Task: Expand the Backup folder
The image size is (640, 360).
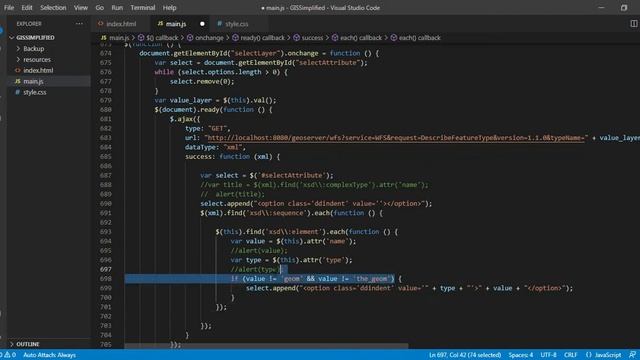Action: point(33,49)
